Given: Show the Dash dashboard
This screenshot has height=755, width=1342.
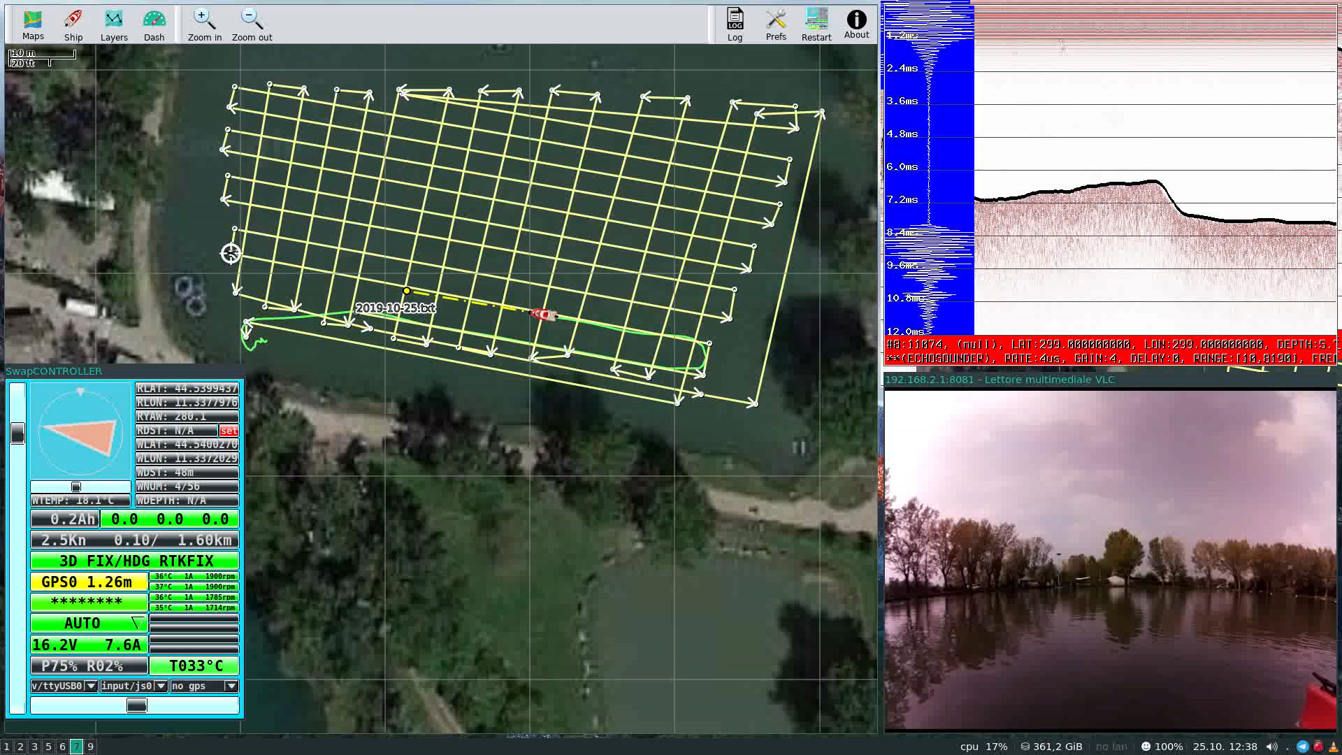Looking at the screenshot, I should coord(154,24).
